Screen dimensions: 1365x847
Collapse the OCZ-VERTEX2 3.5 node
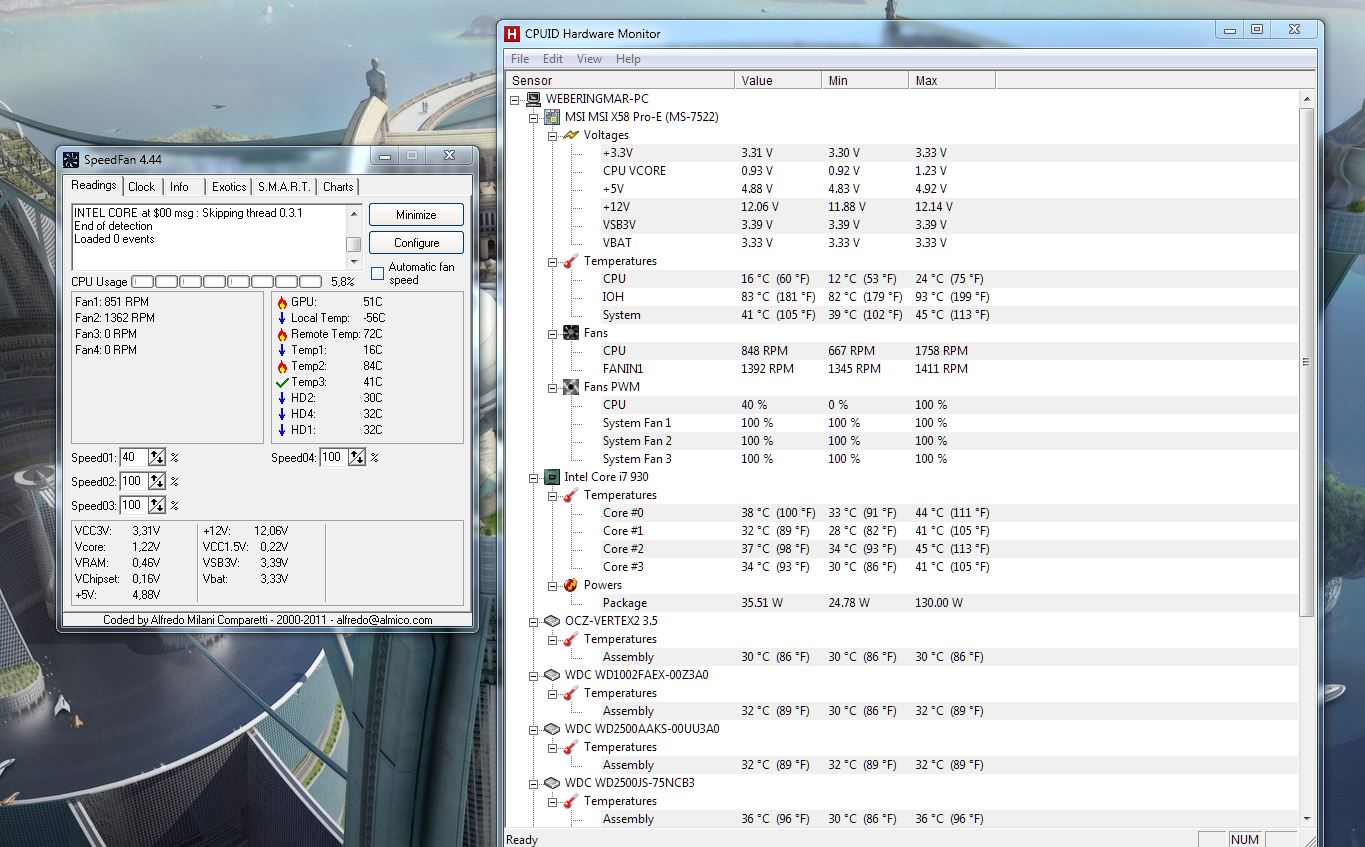pos(534,621)
